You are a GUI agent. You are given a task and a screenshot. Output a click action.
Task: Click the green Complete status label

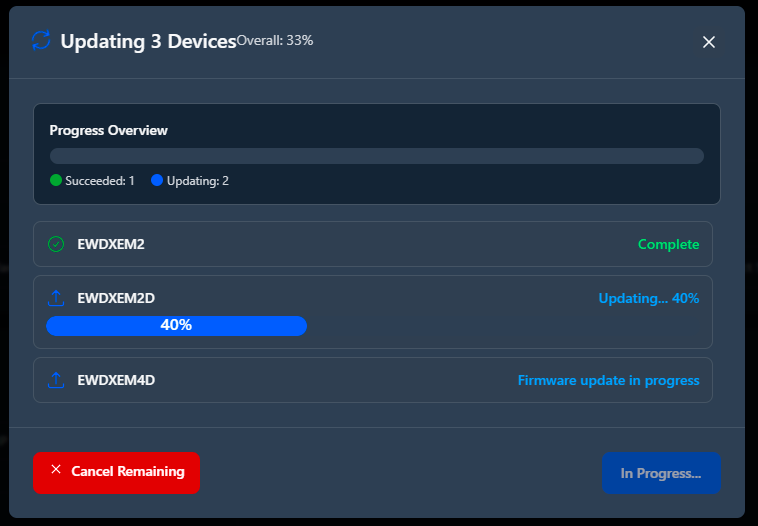[x=669, y=244]
